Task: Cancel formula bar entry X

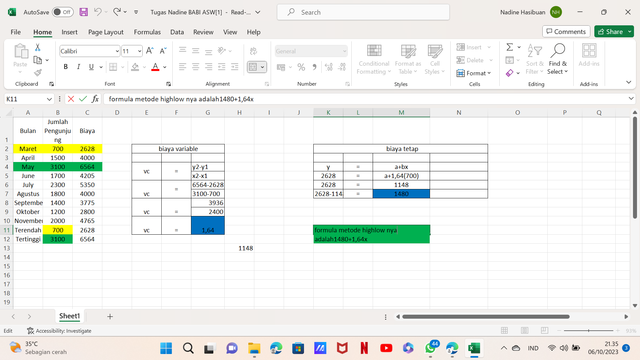Action: pos(71,99)
